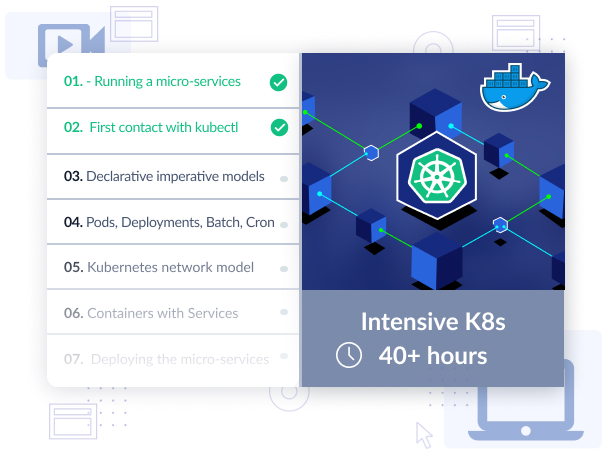Click status dot beside lesson 06
This screenshot has width=608, height=455.
click(x=284, y=312)
